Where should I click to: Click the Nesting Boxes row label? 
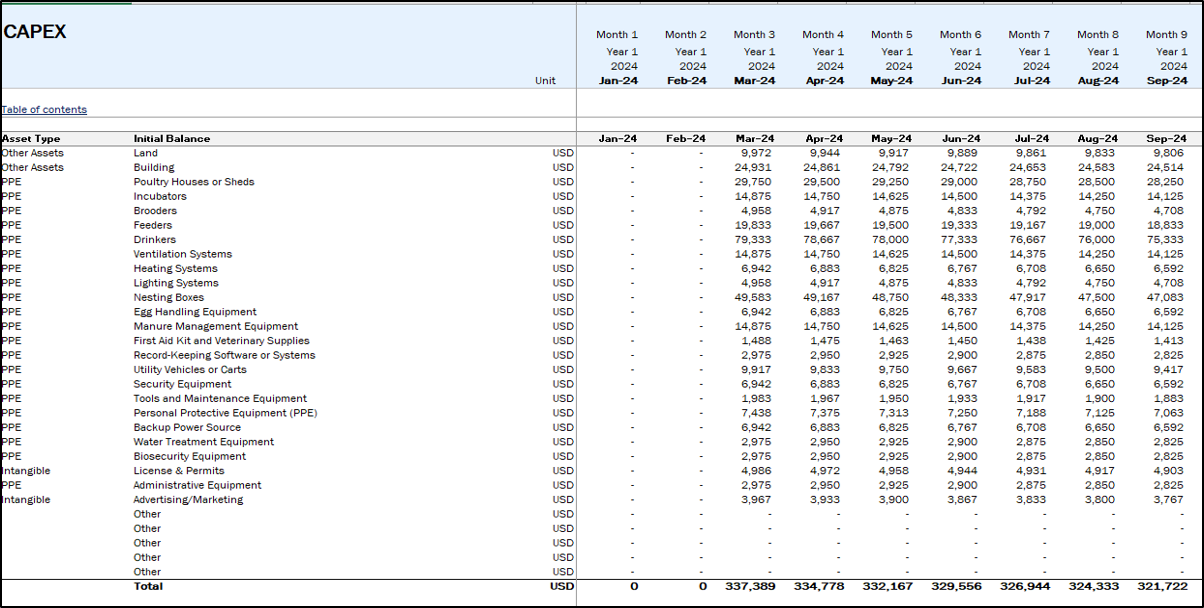point(168,298)
